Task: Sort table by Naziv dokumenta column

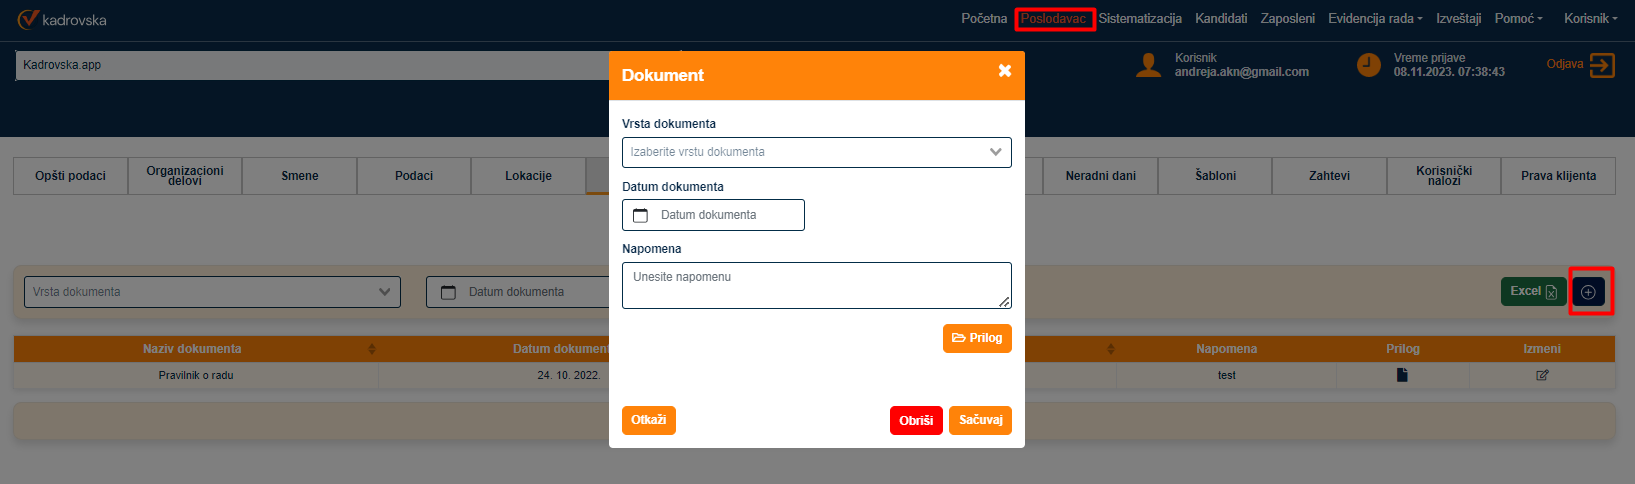Action: [192, 349]
